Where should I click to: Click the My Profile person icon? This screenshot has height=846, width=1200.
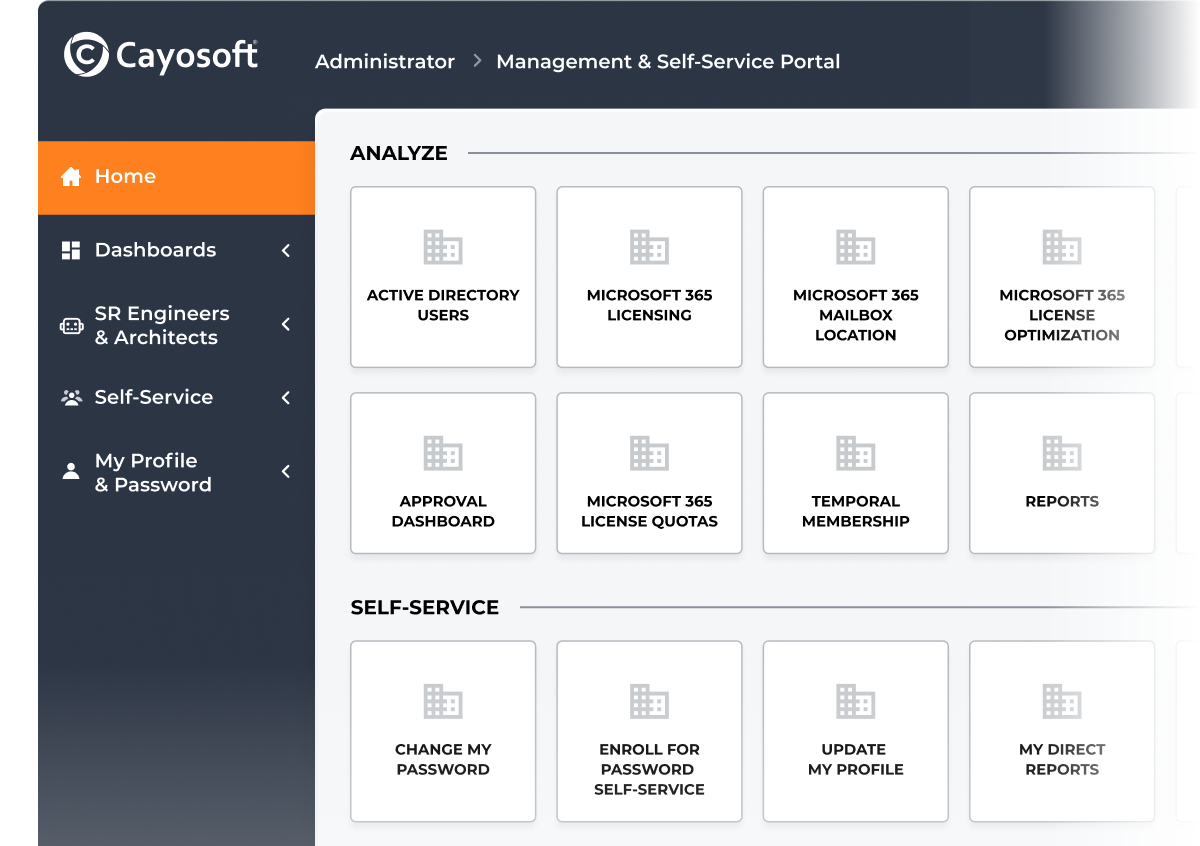click(x=71, y=471)
